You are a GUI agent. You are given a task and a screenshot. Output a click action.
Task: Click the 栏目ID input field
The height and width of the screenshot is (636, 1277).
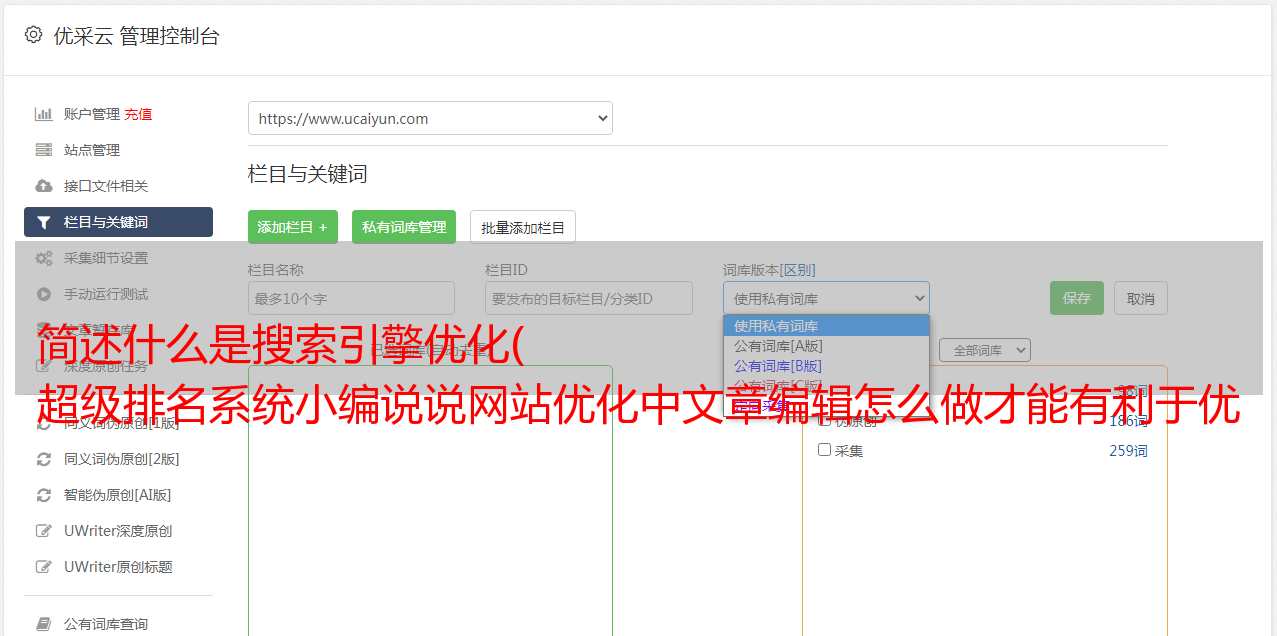pyautogui.click(x=589, y=298)
